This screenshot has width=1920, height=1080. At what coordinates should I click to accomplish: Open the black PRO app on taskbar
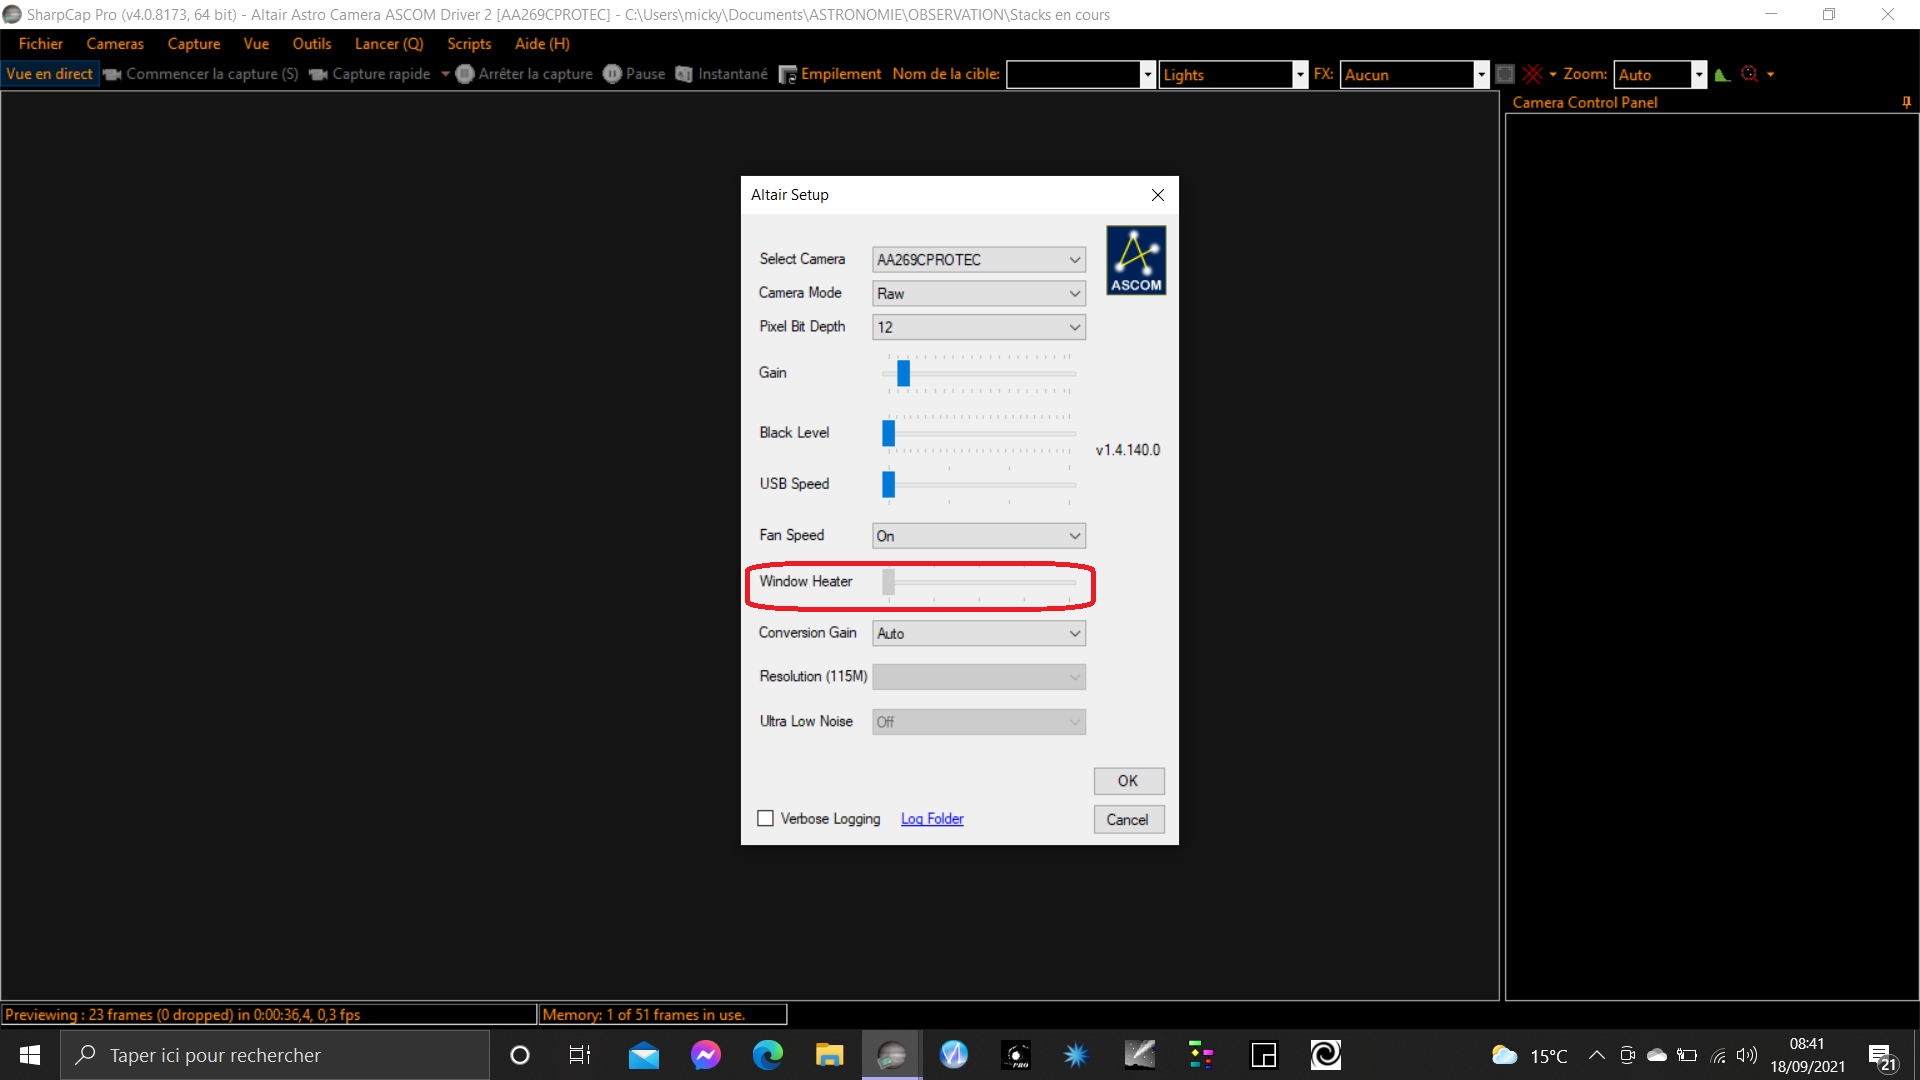coord(1016,1055)
